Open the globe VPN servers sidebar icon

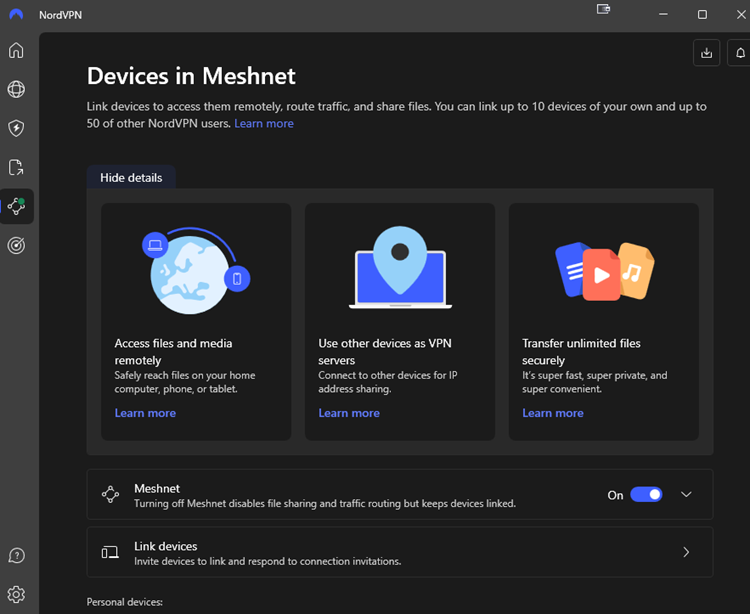click(16, 89)
